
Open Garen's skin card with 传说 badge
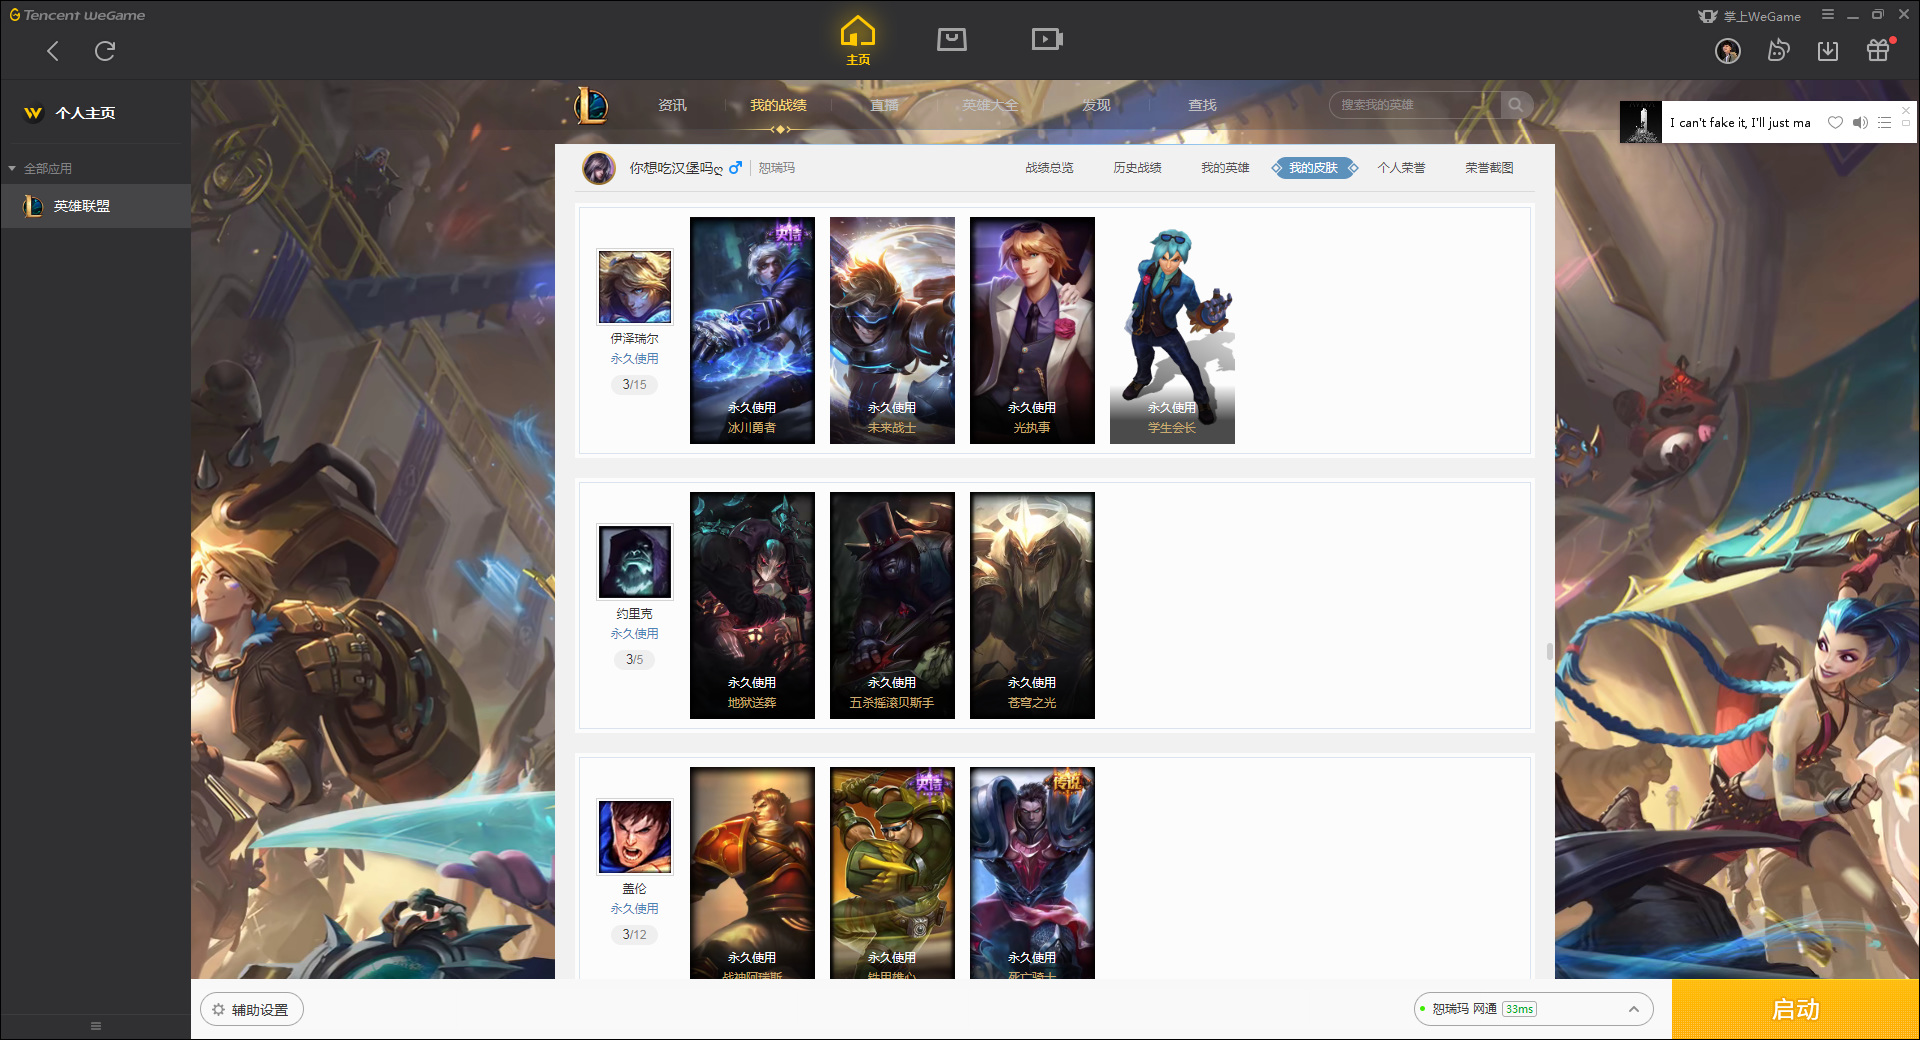1032,873
